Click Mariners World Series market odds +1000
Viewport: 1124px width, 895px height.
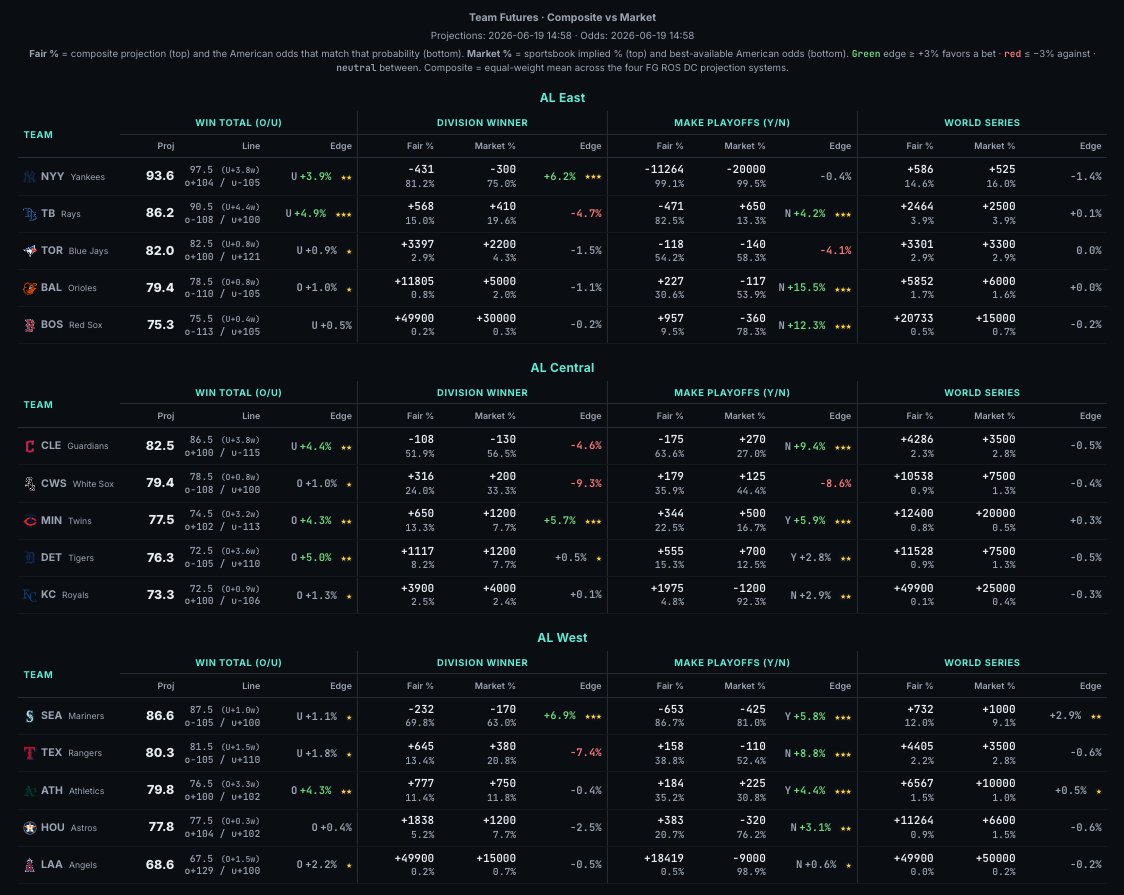coord(999,709)
